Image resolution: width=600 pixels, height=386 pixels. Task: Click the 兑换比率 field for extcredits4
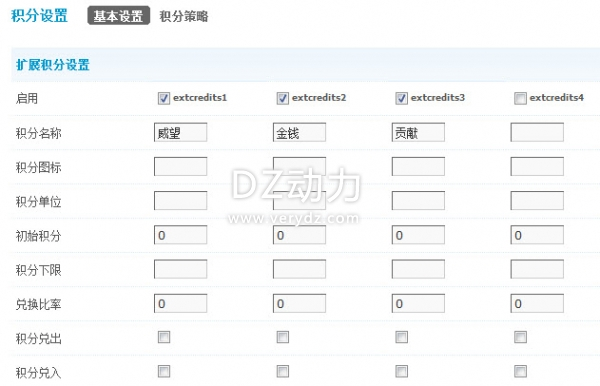tap(537, 303)
